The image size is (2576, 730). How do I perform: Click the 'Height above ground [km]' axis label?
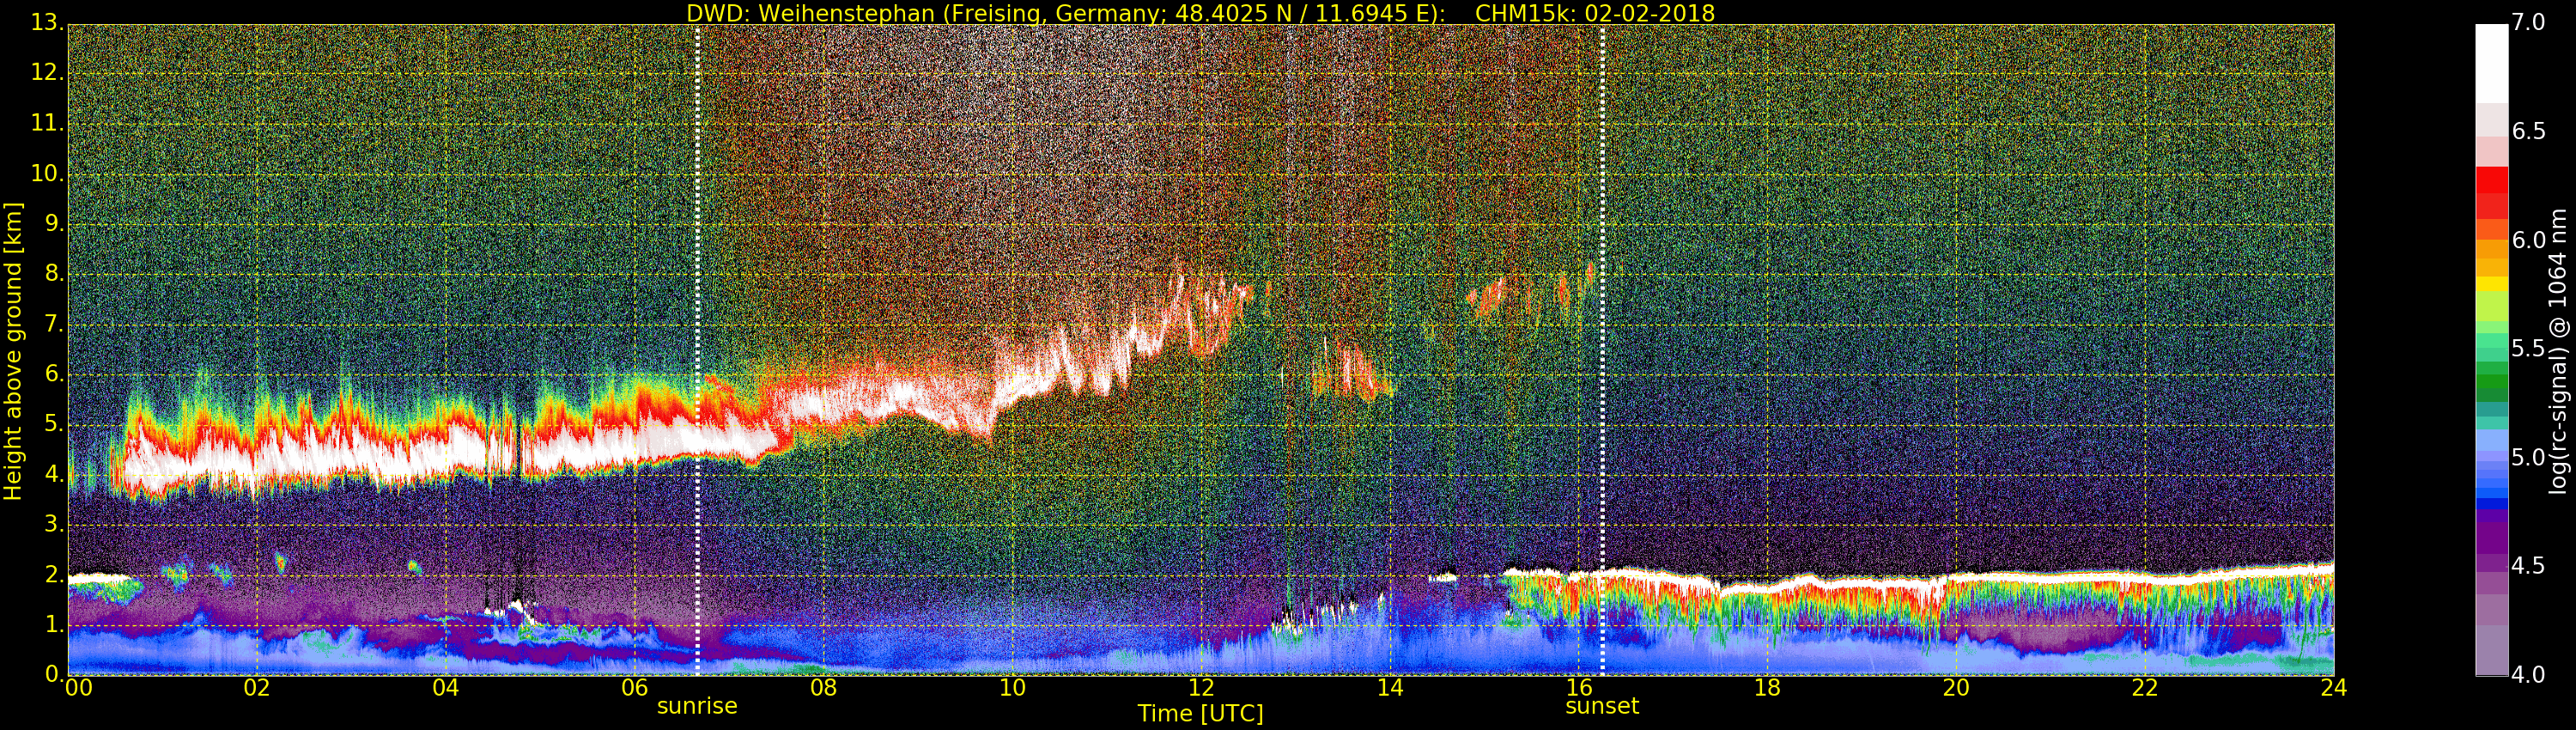coord(13,350)
